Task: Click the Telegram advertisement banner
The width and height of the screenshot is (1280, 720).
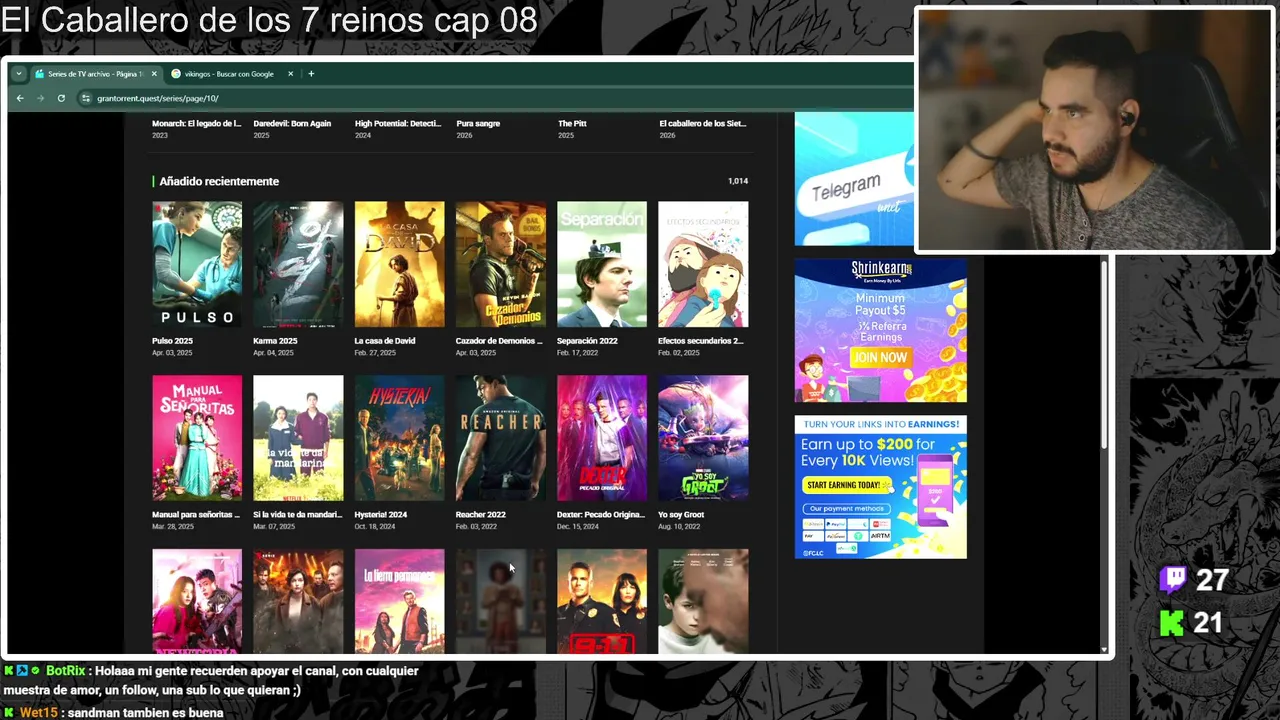Action: click(854, 178)
